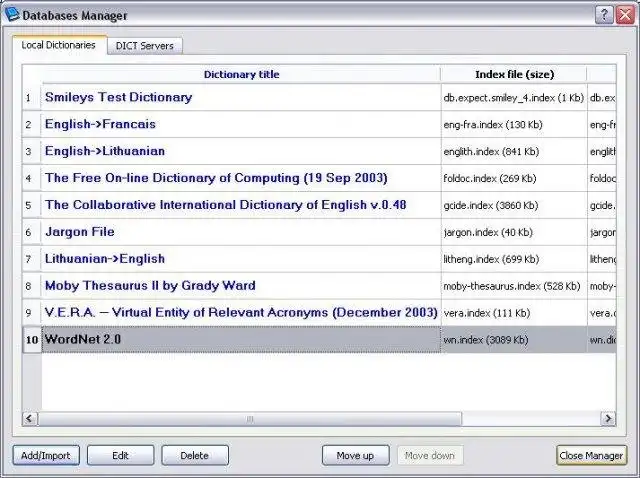Open the help question mark button
This screenshot has width=640, height=478.
tap(604, 16)
